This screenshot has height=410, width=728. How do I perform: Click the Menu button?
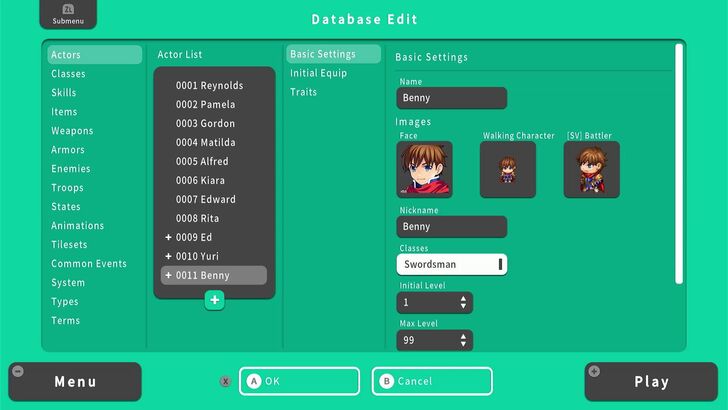coord(75,382)
